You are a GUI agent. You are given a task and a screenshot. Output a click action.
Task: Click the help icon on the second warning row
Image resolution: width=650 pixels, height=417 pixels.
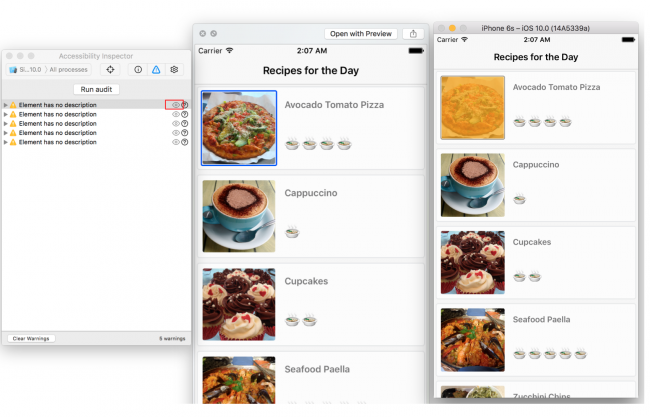[x=185, y=114]
